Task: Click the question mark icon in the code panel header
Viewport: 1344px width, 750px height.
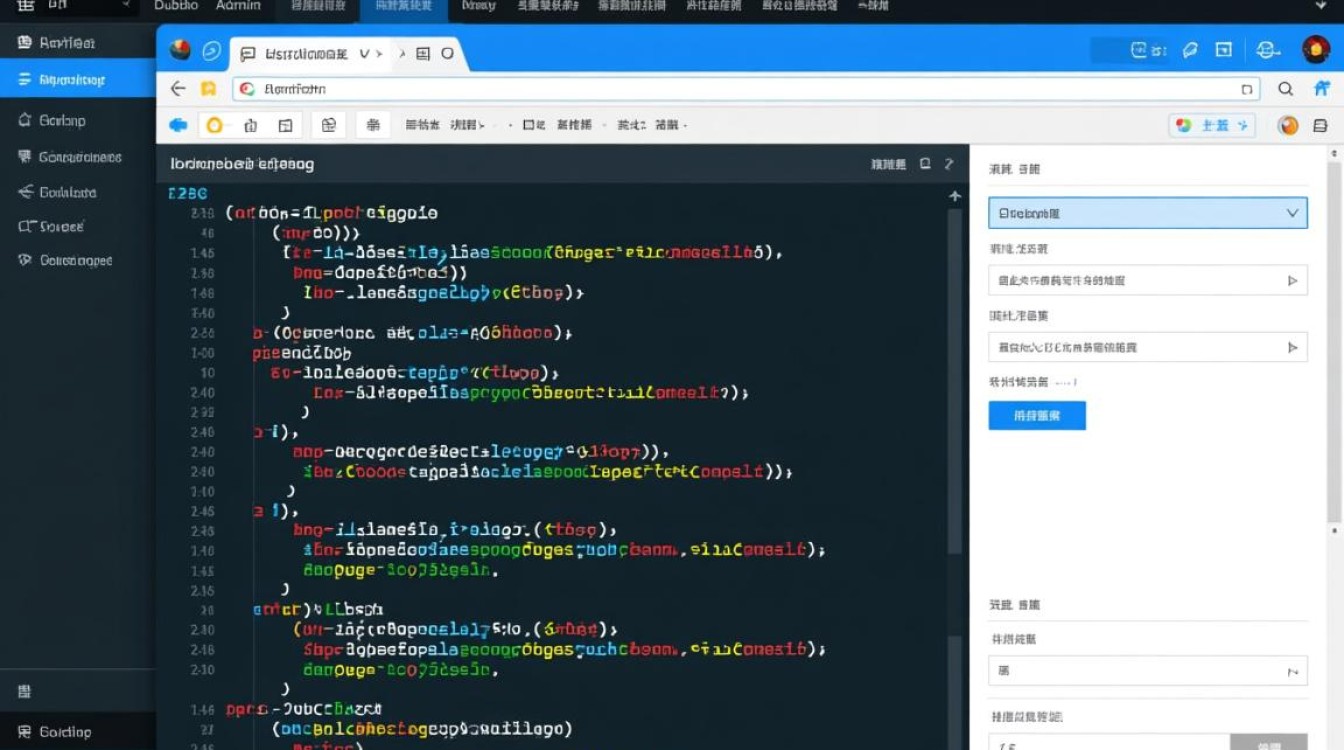Action: click(949, 164)
